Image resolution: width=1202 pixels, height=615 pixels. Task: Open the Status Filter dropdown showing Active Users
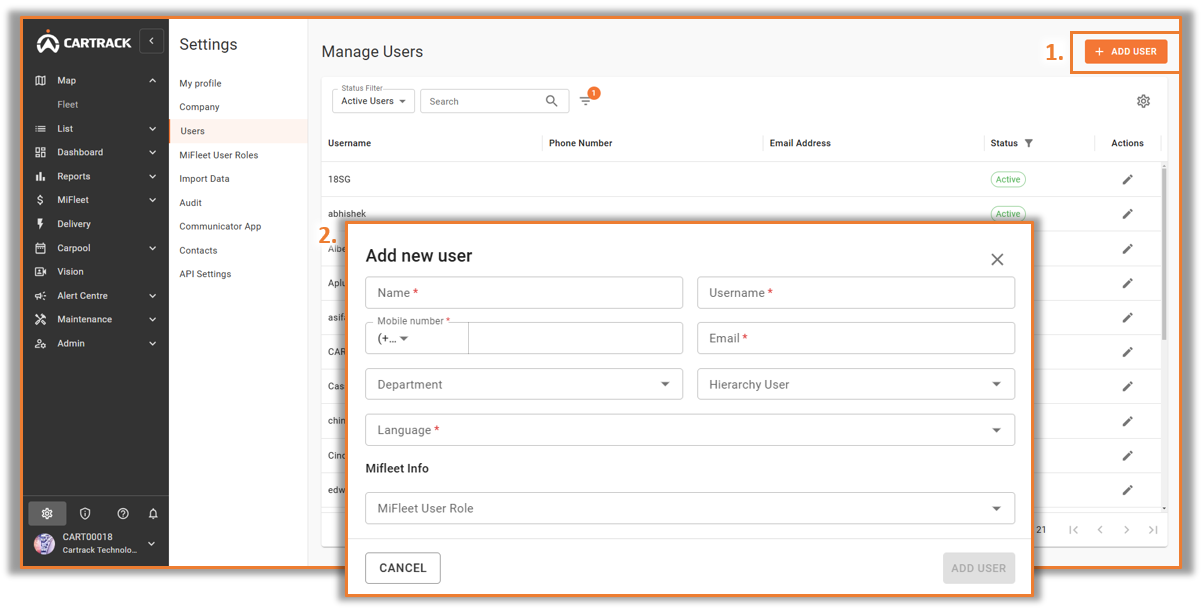point(373,101)
